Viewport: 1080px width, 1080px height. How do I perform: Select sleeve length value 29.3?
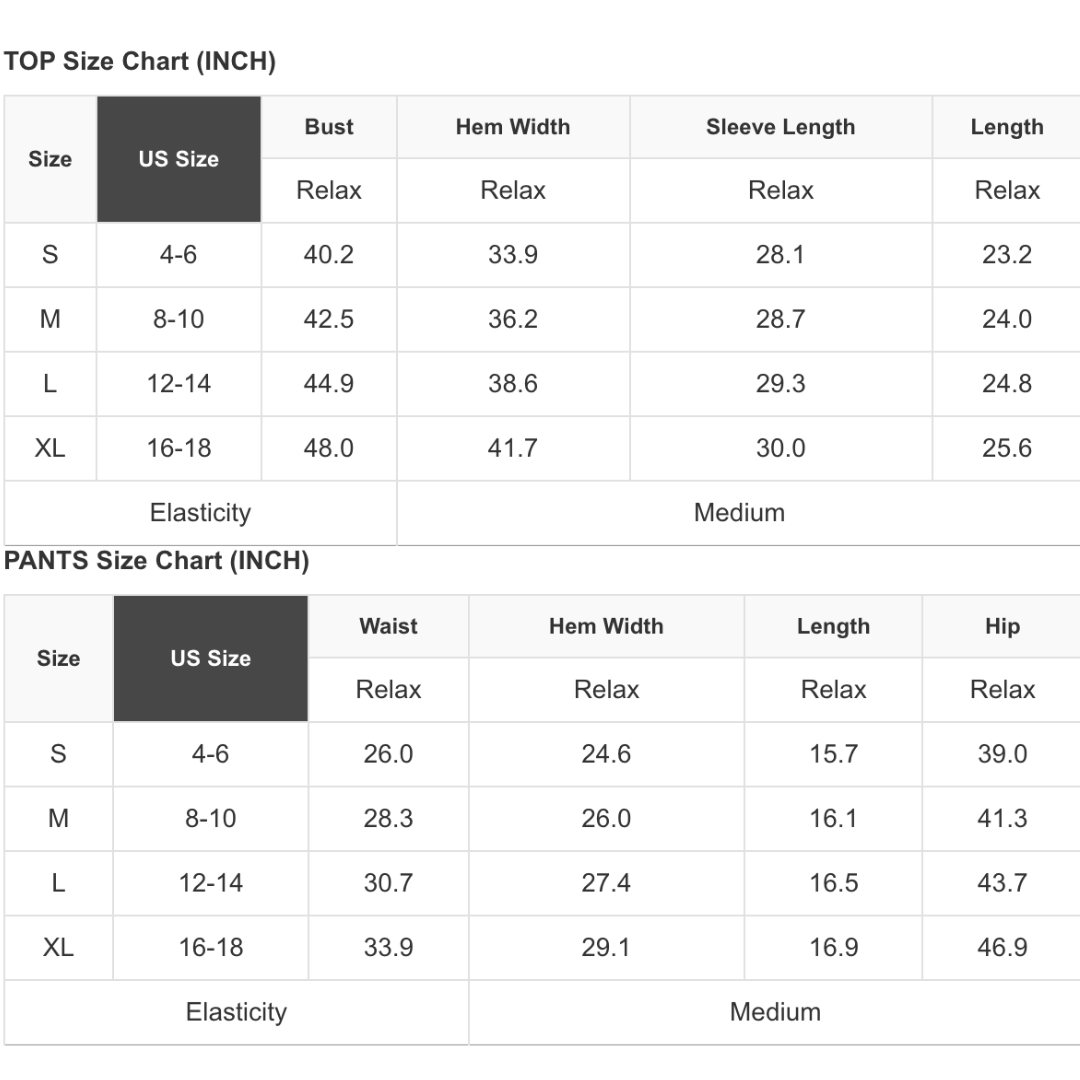pyautogui.click(x=780, y=384)
